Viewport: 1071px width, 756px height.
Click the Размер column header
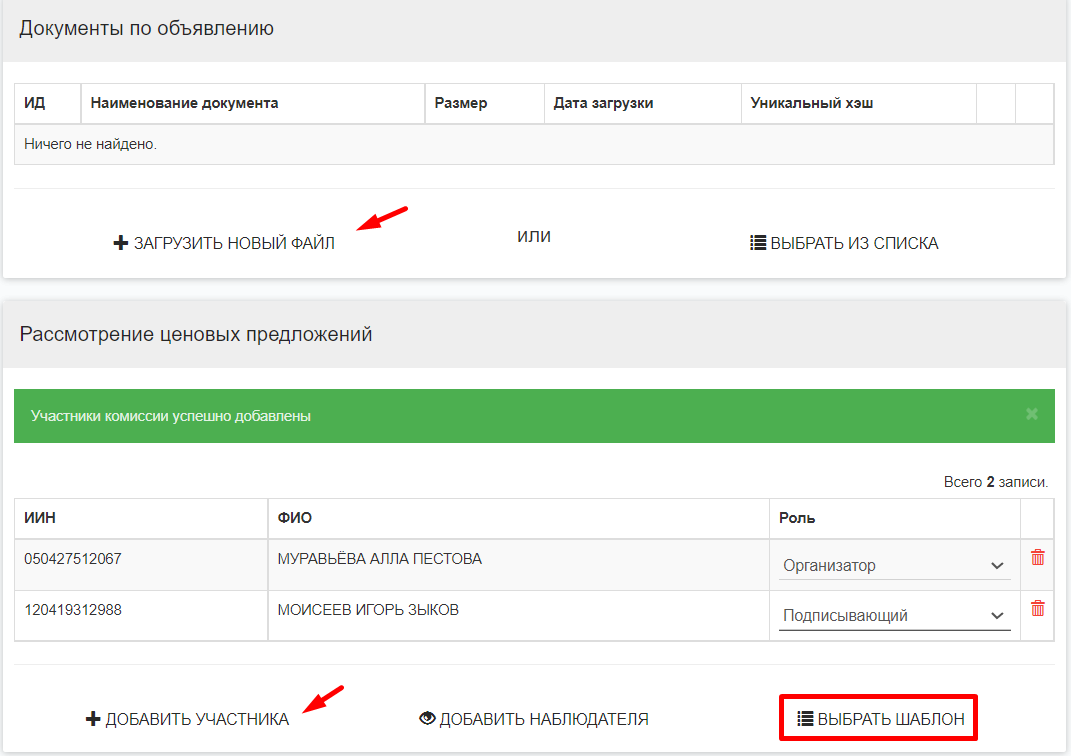click(x=461, y=103)
